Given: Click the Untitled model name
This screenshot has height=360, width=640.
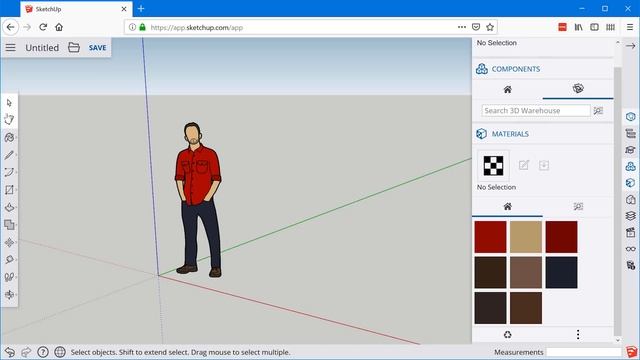Looking at the screenshot, I should point(42,48).
